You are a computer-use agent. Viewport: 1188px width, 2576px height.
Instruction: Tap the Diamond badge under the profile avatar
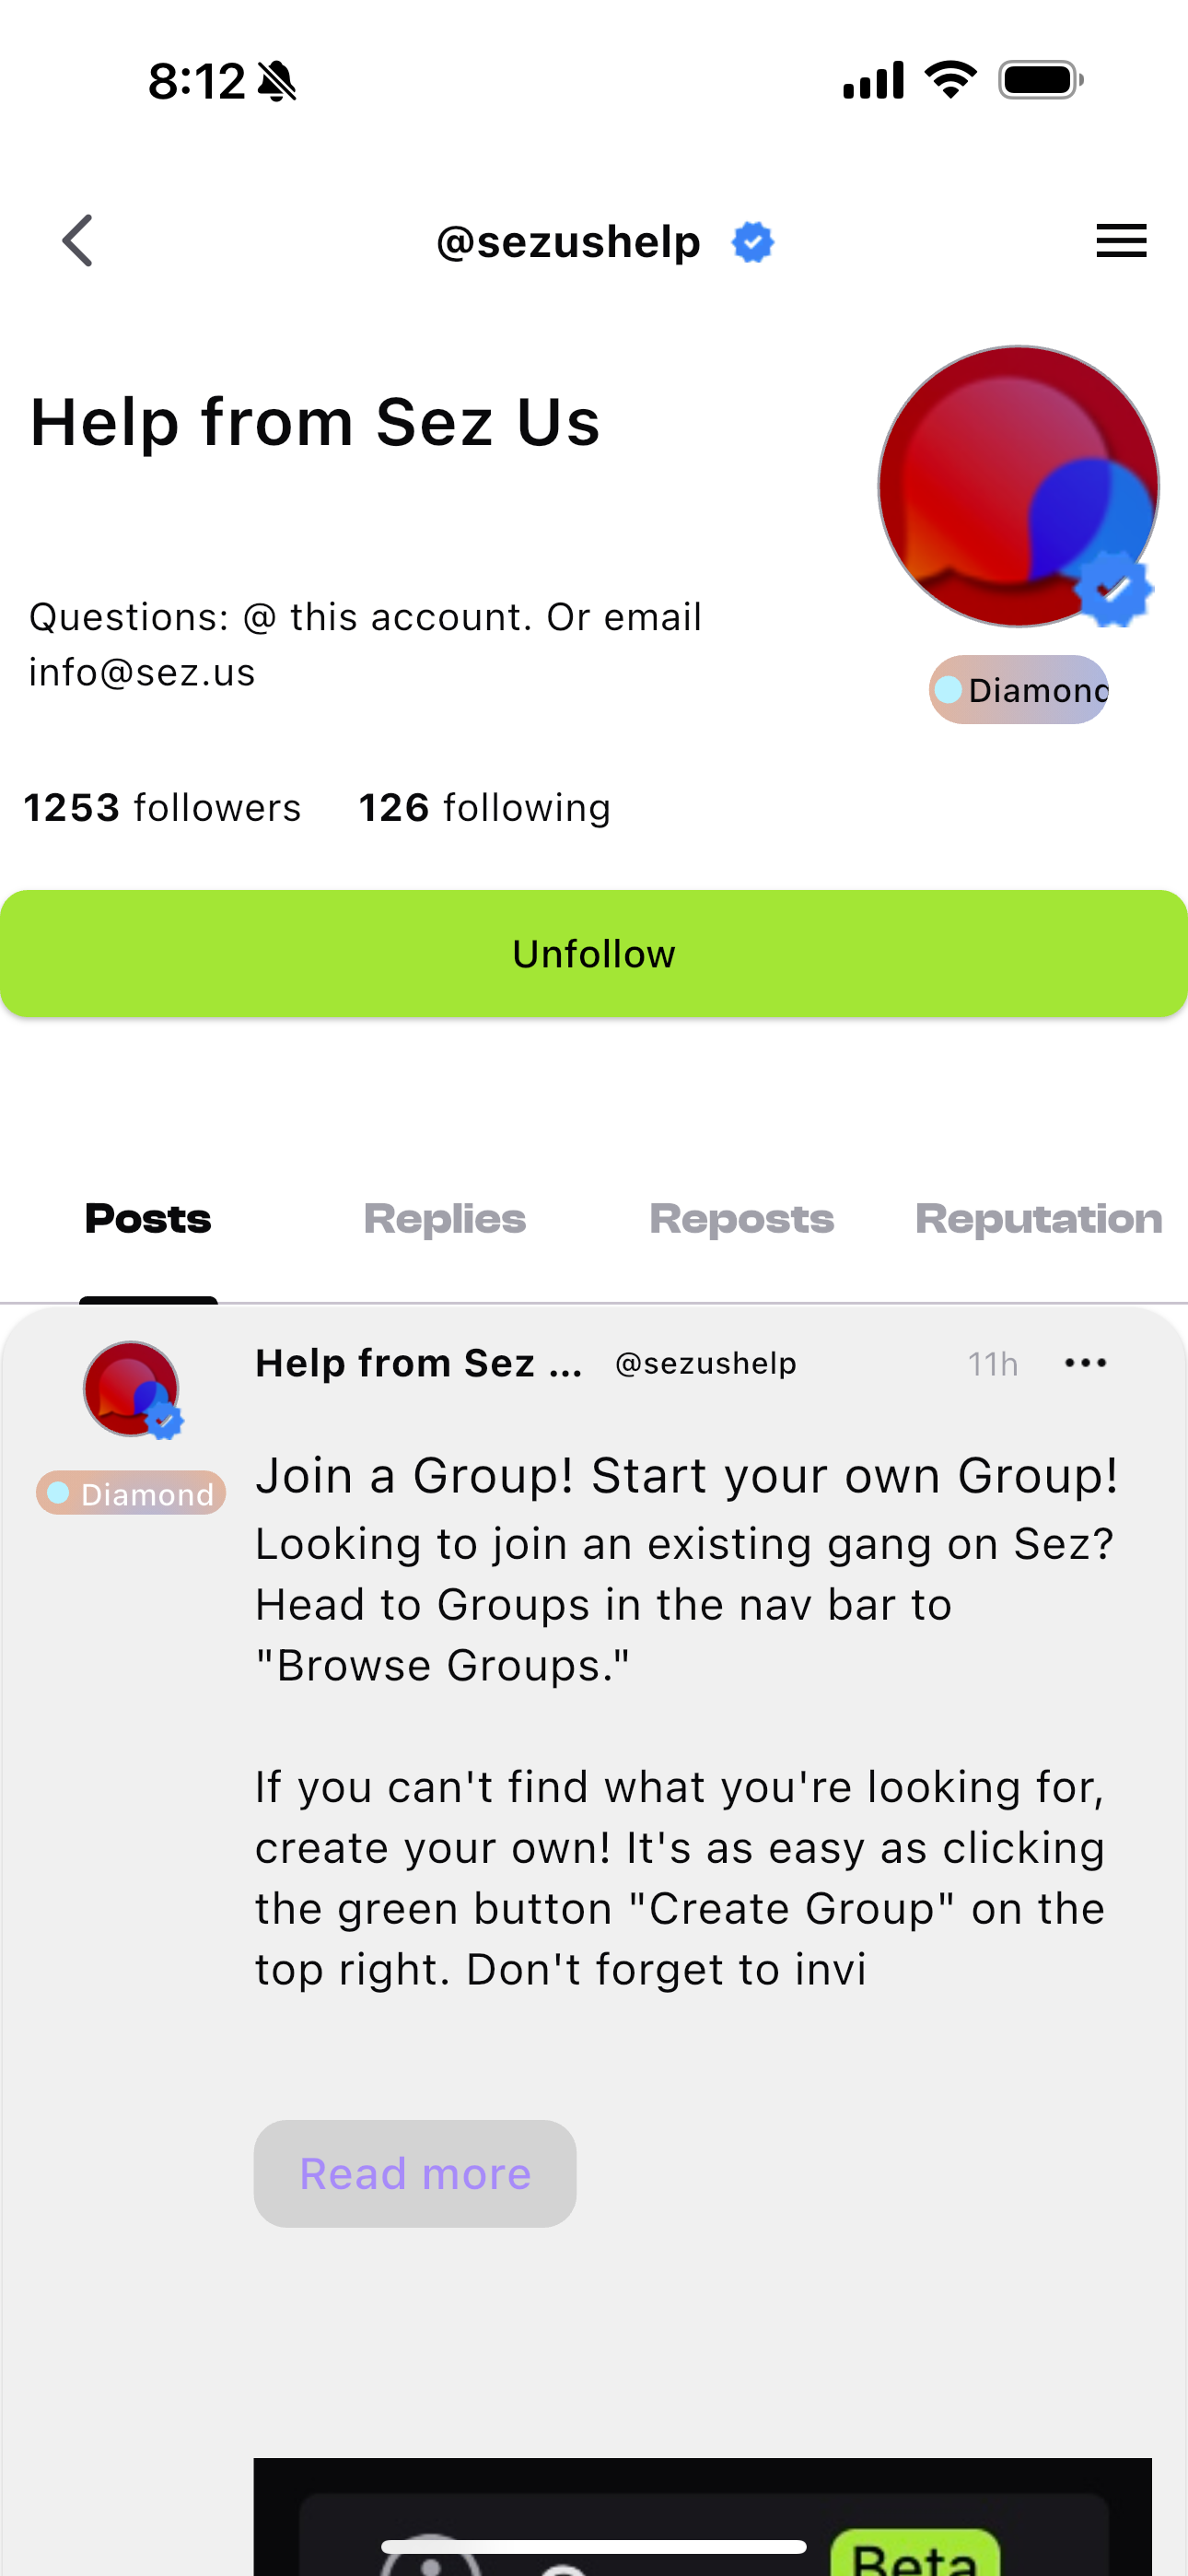pos(1018,690)
